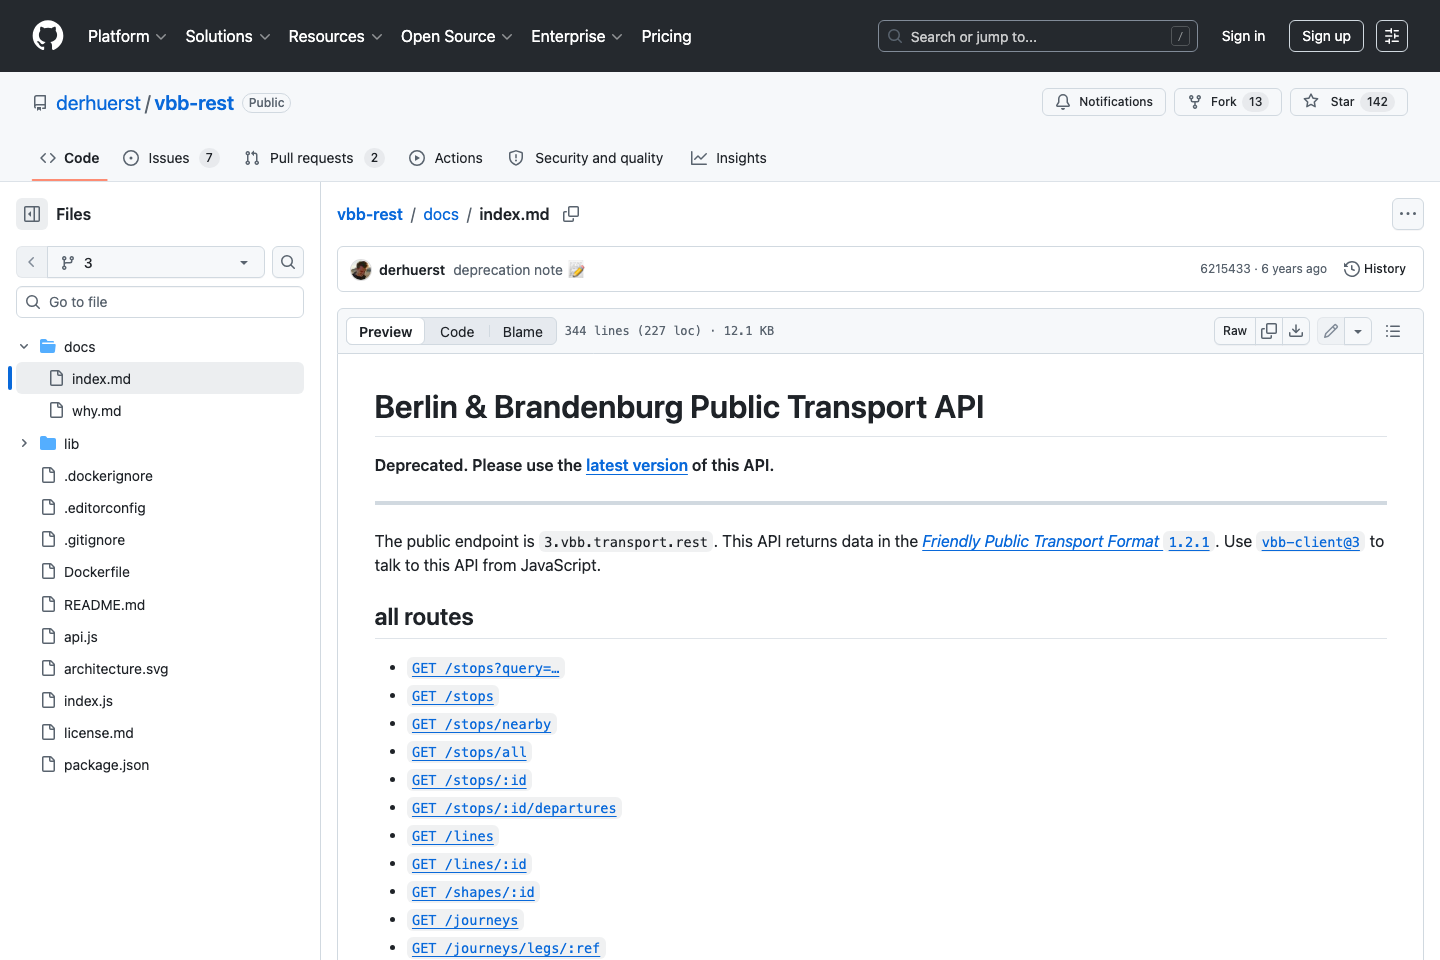The width and height of the screenshot is (1440, 960).
Task: Click the latest version link
Action: pos(636,465)
